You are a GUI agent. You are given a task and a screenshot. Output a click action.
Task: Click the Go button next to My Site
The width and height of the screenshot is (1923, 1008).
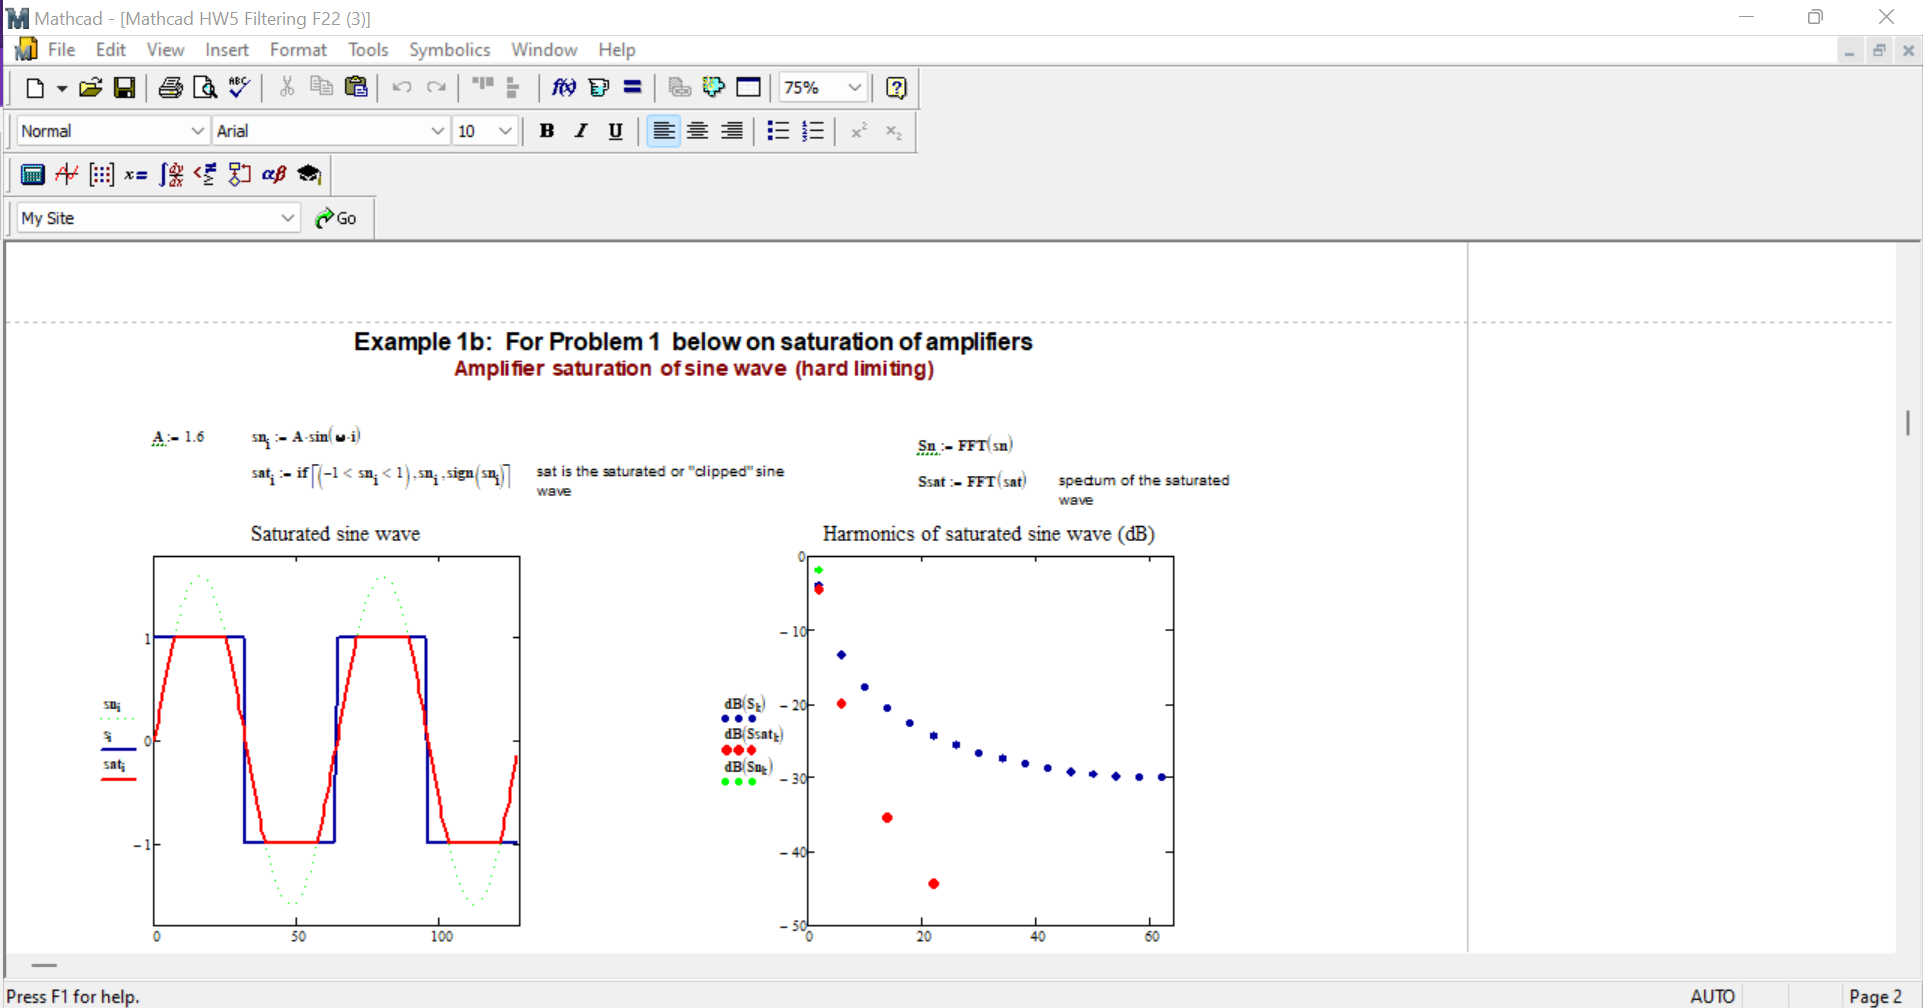point(337,218)
